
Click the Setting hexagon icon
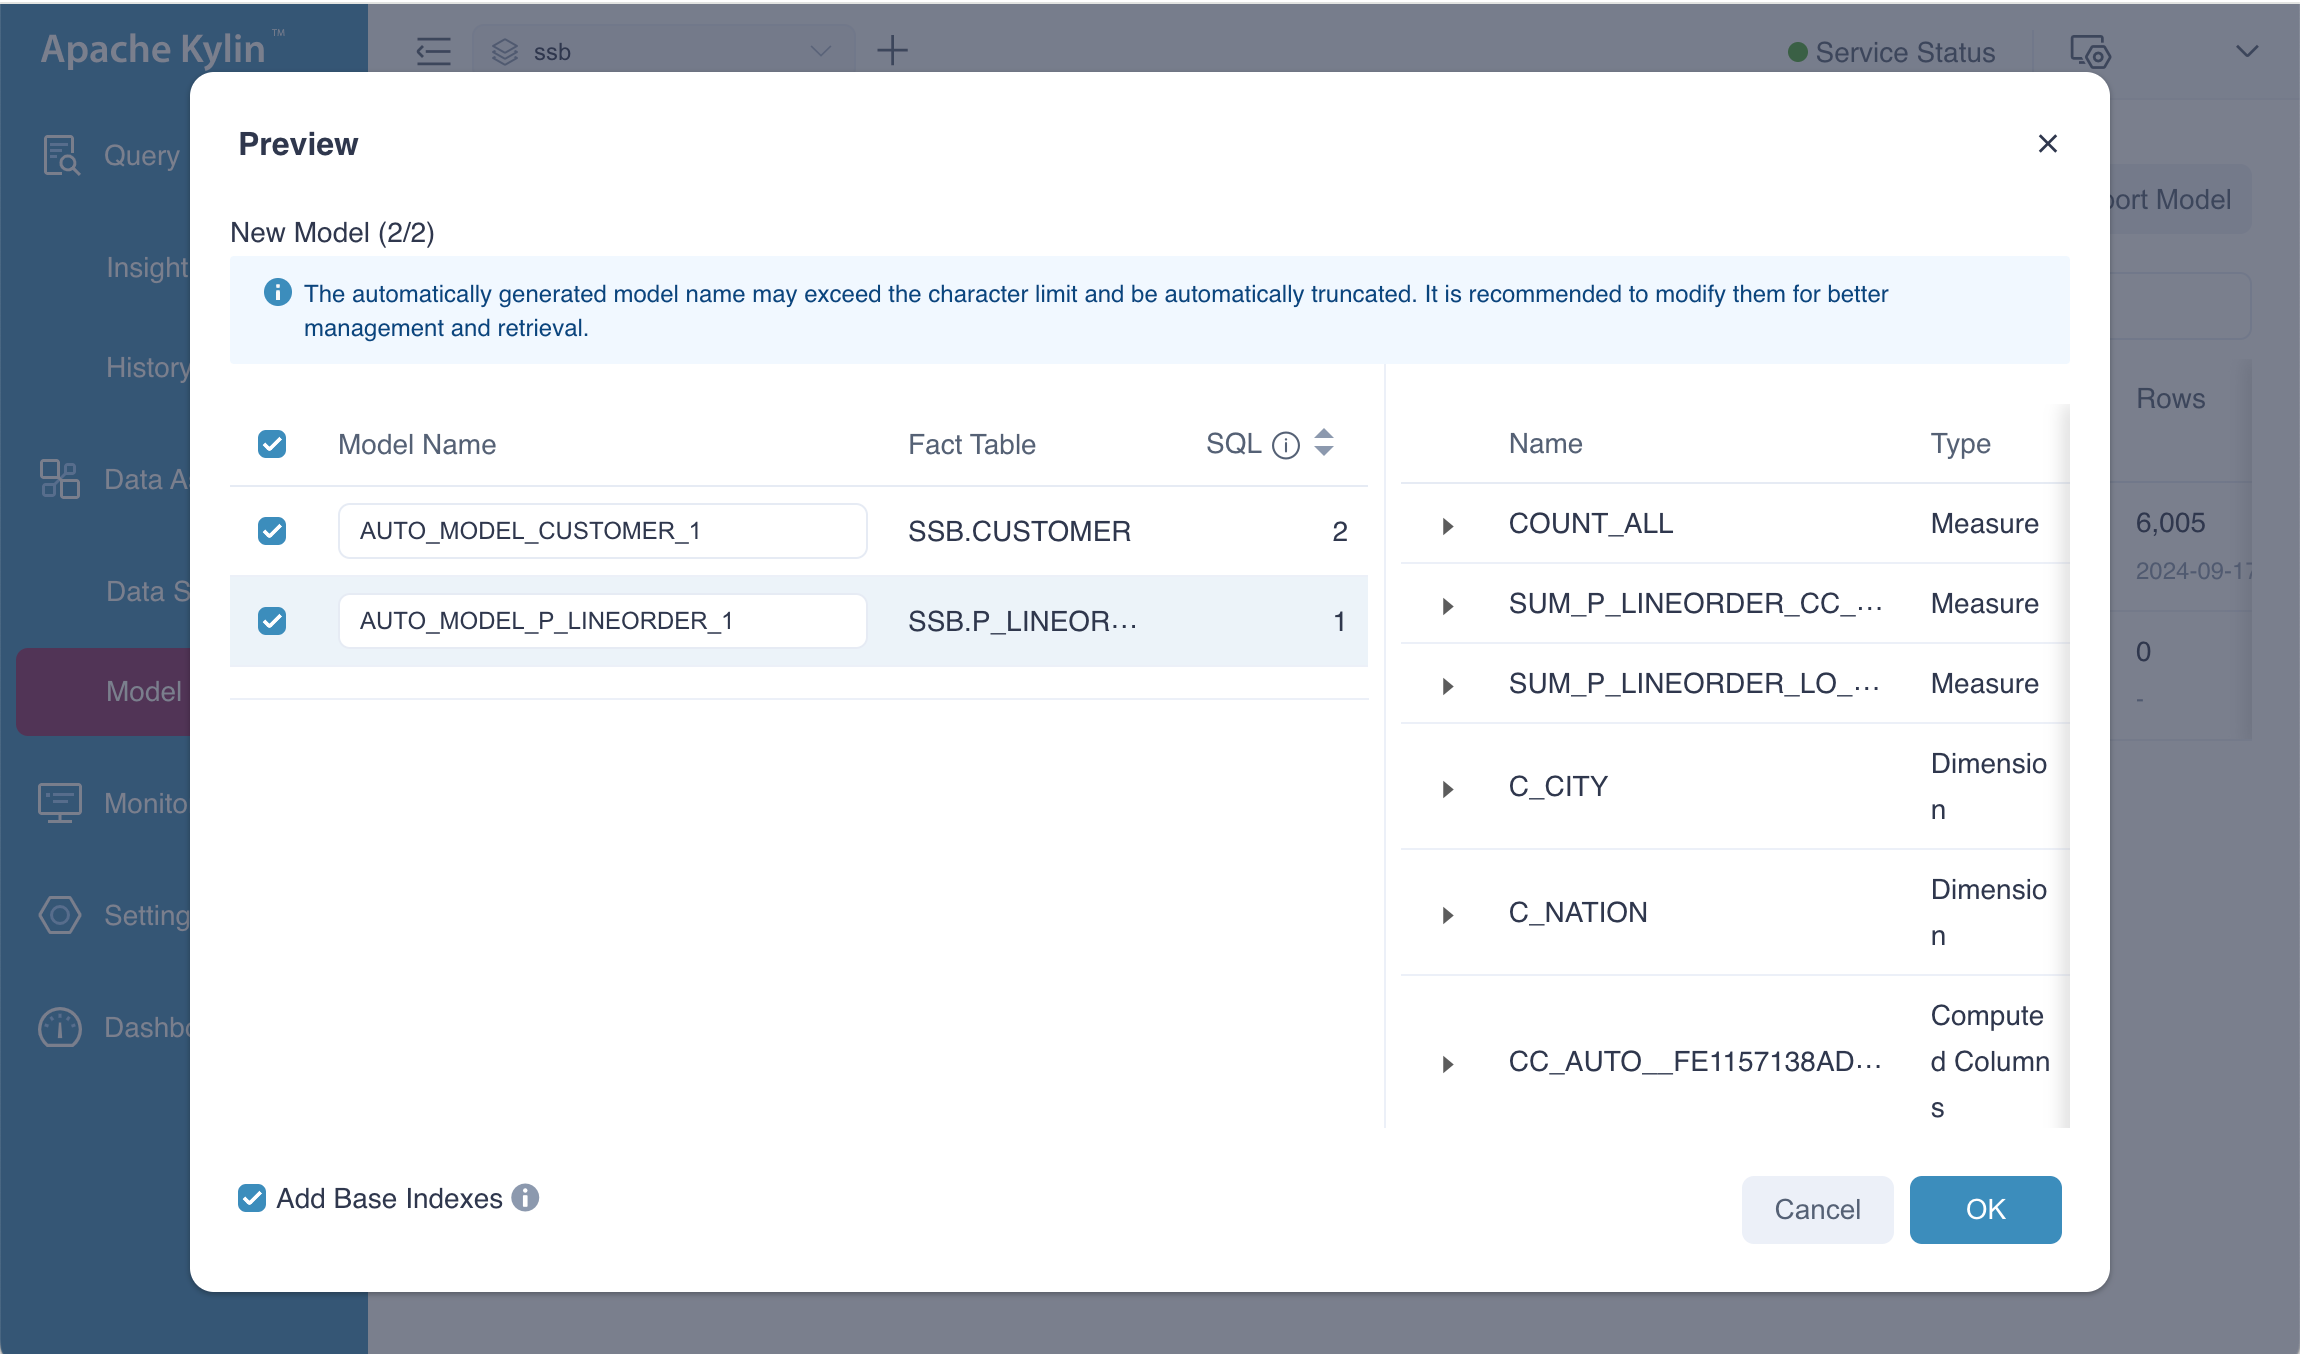tap(60, 915)
